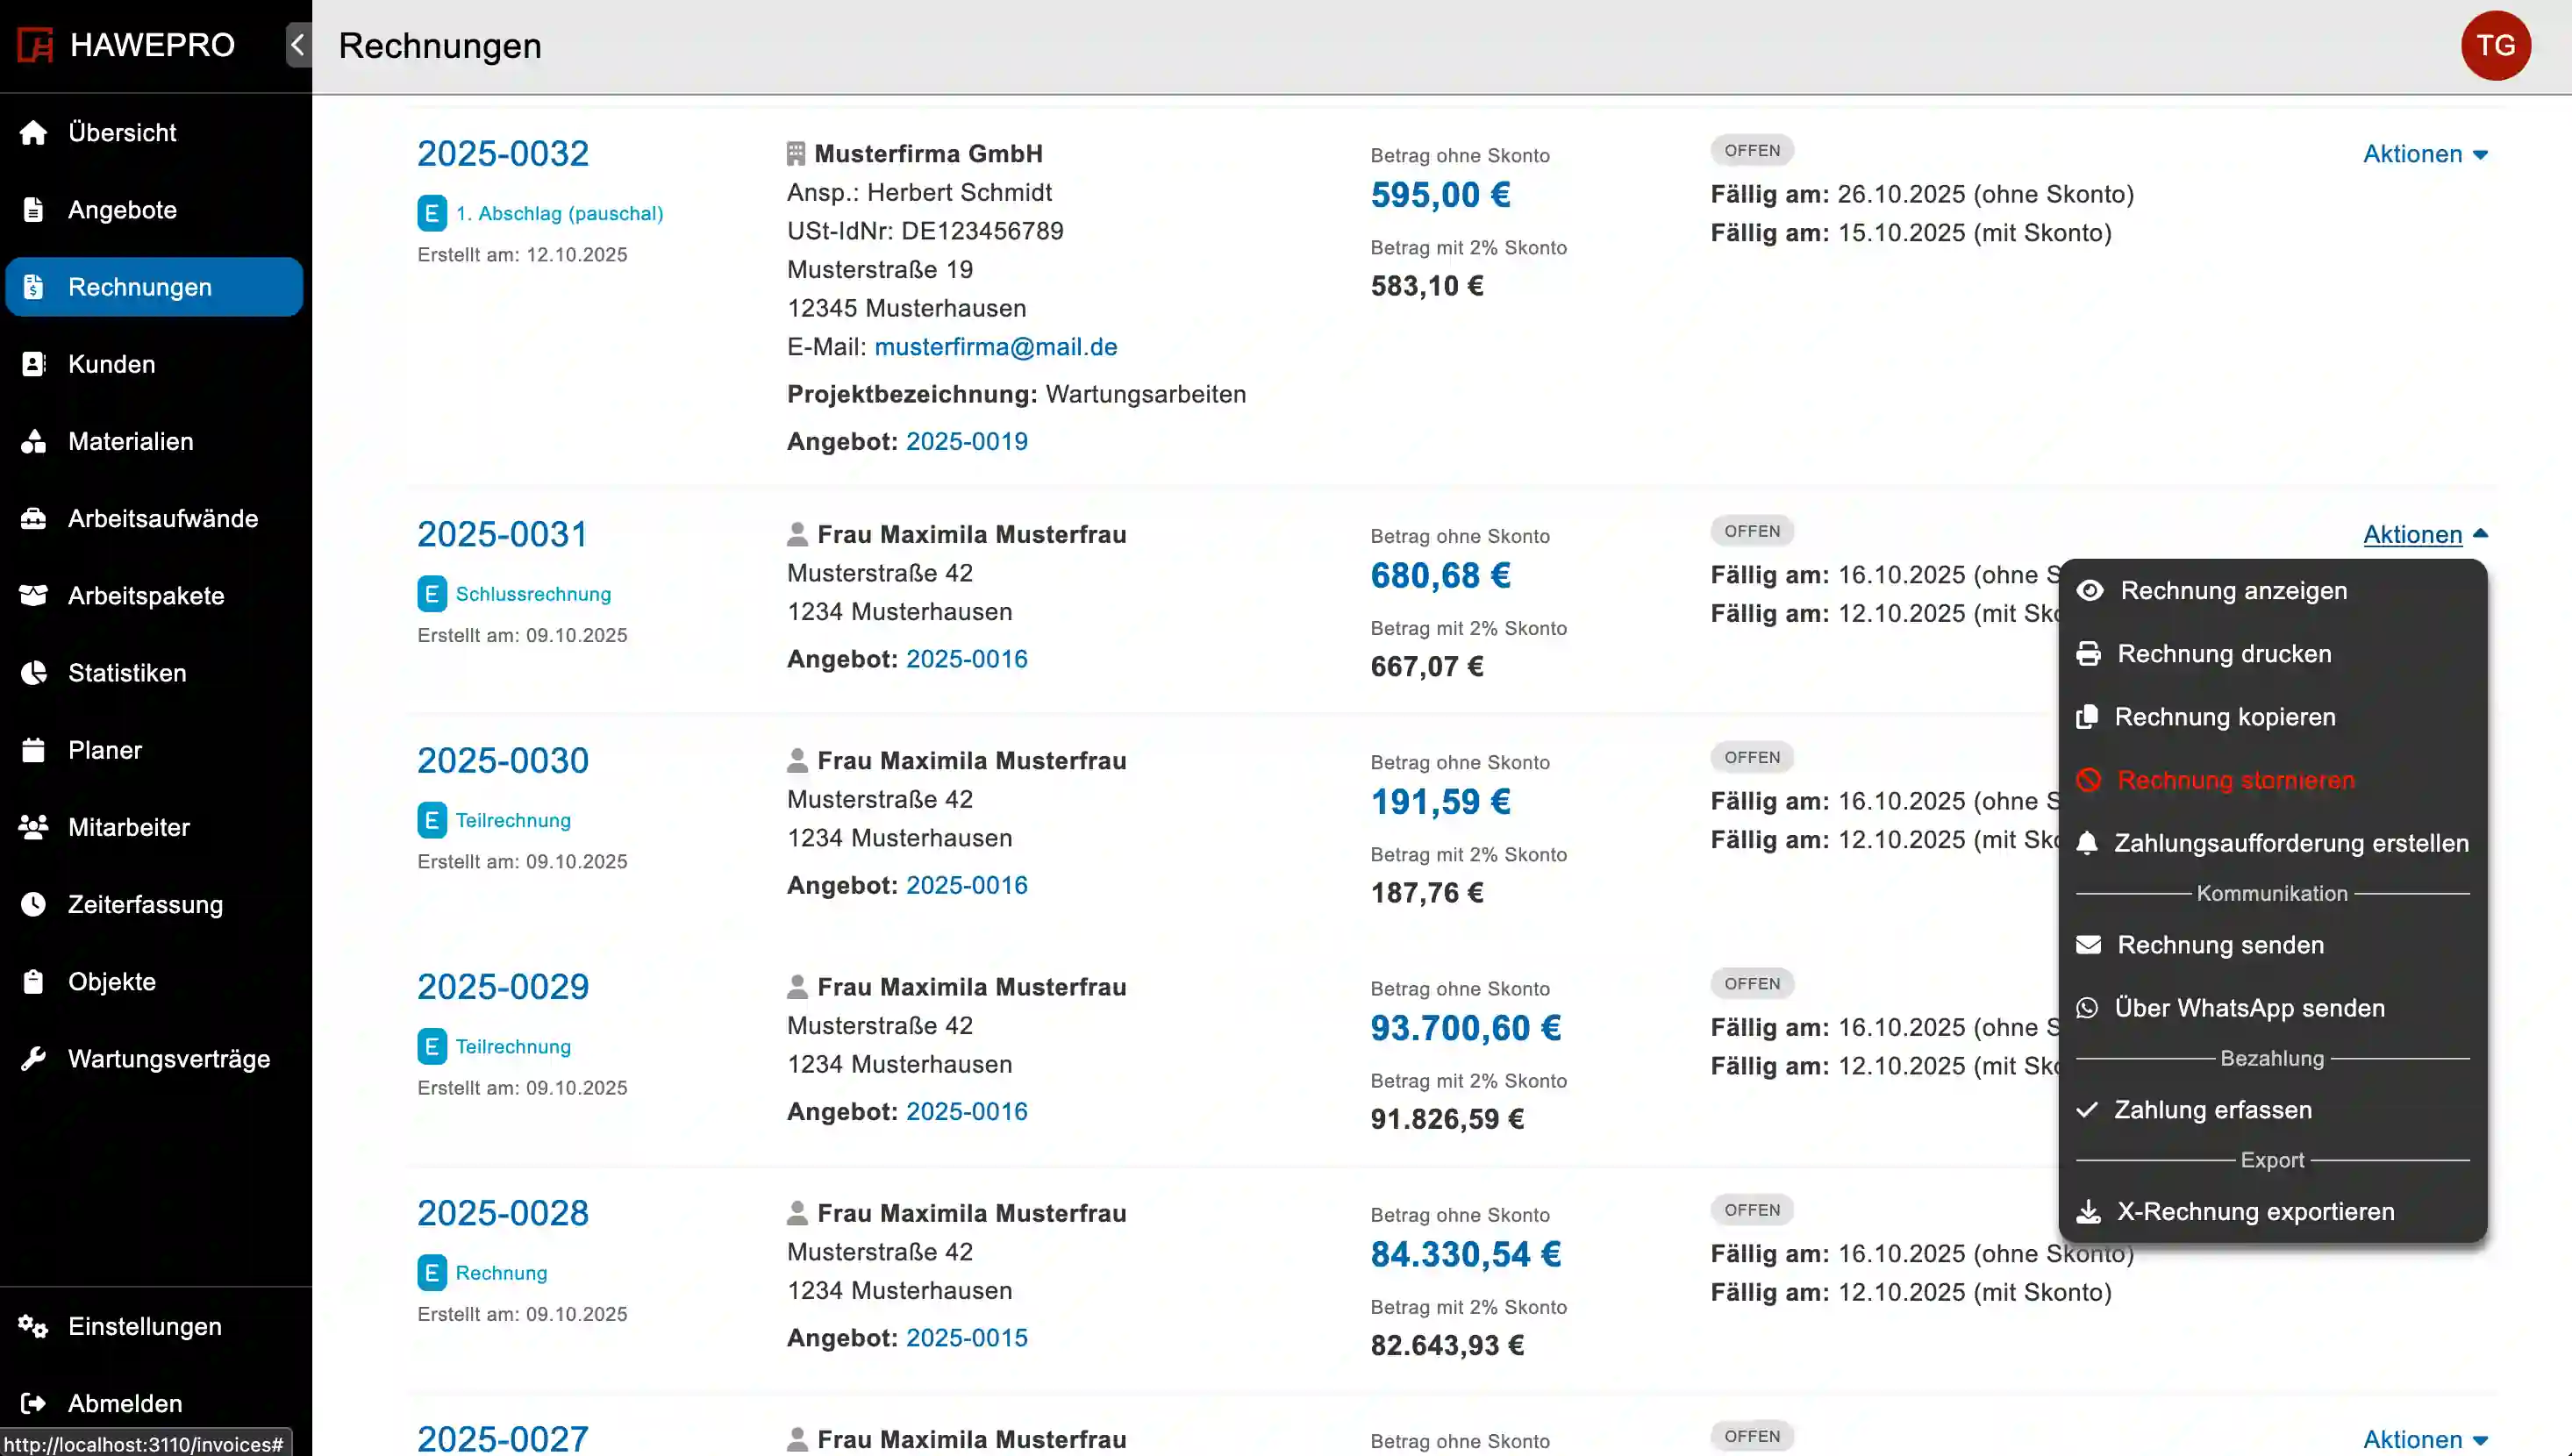Select Rechnung stornieren in actions menu
The image size is (2572, 1456).
click(x=2235, y=780)
